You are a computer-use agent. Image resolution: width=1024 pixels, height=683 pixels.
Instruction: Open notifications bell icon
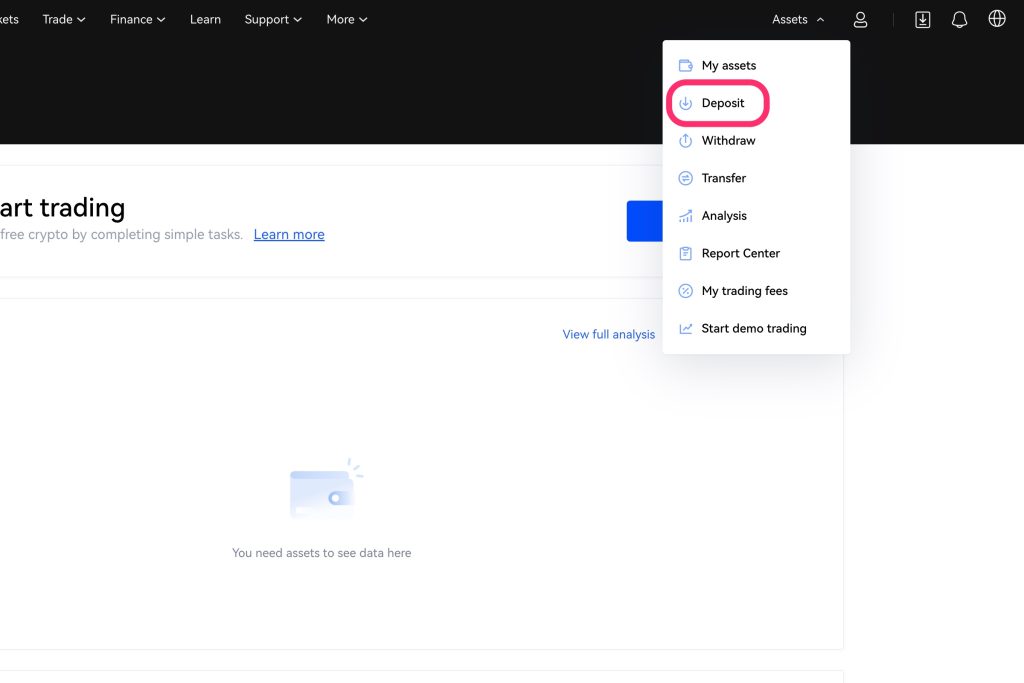959,19
